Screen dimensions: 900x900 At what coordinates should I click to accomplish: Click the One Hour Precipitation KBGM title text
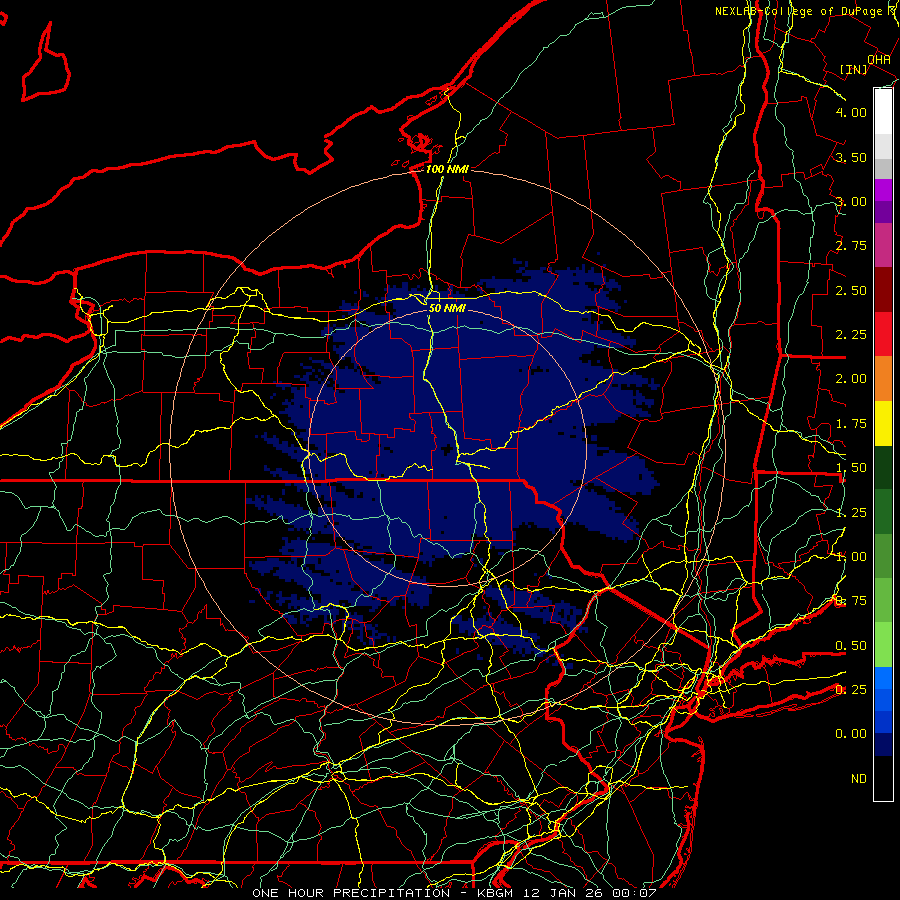click(x=454, y=893)
